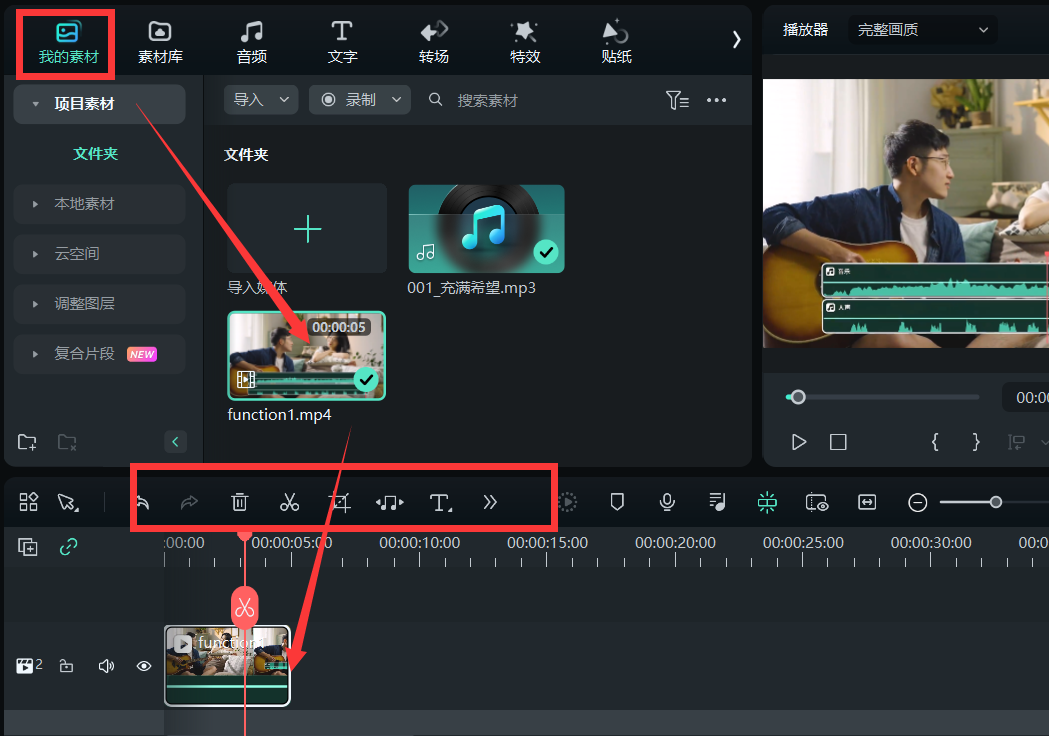This screenshot has height=736, width=1049.
Task: Select the crop tool in timeline toolbar
Action: [340, 502]
